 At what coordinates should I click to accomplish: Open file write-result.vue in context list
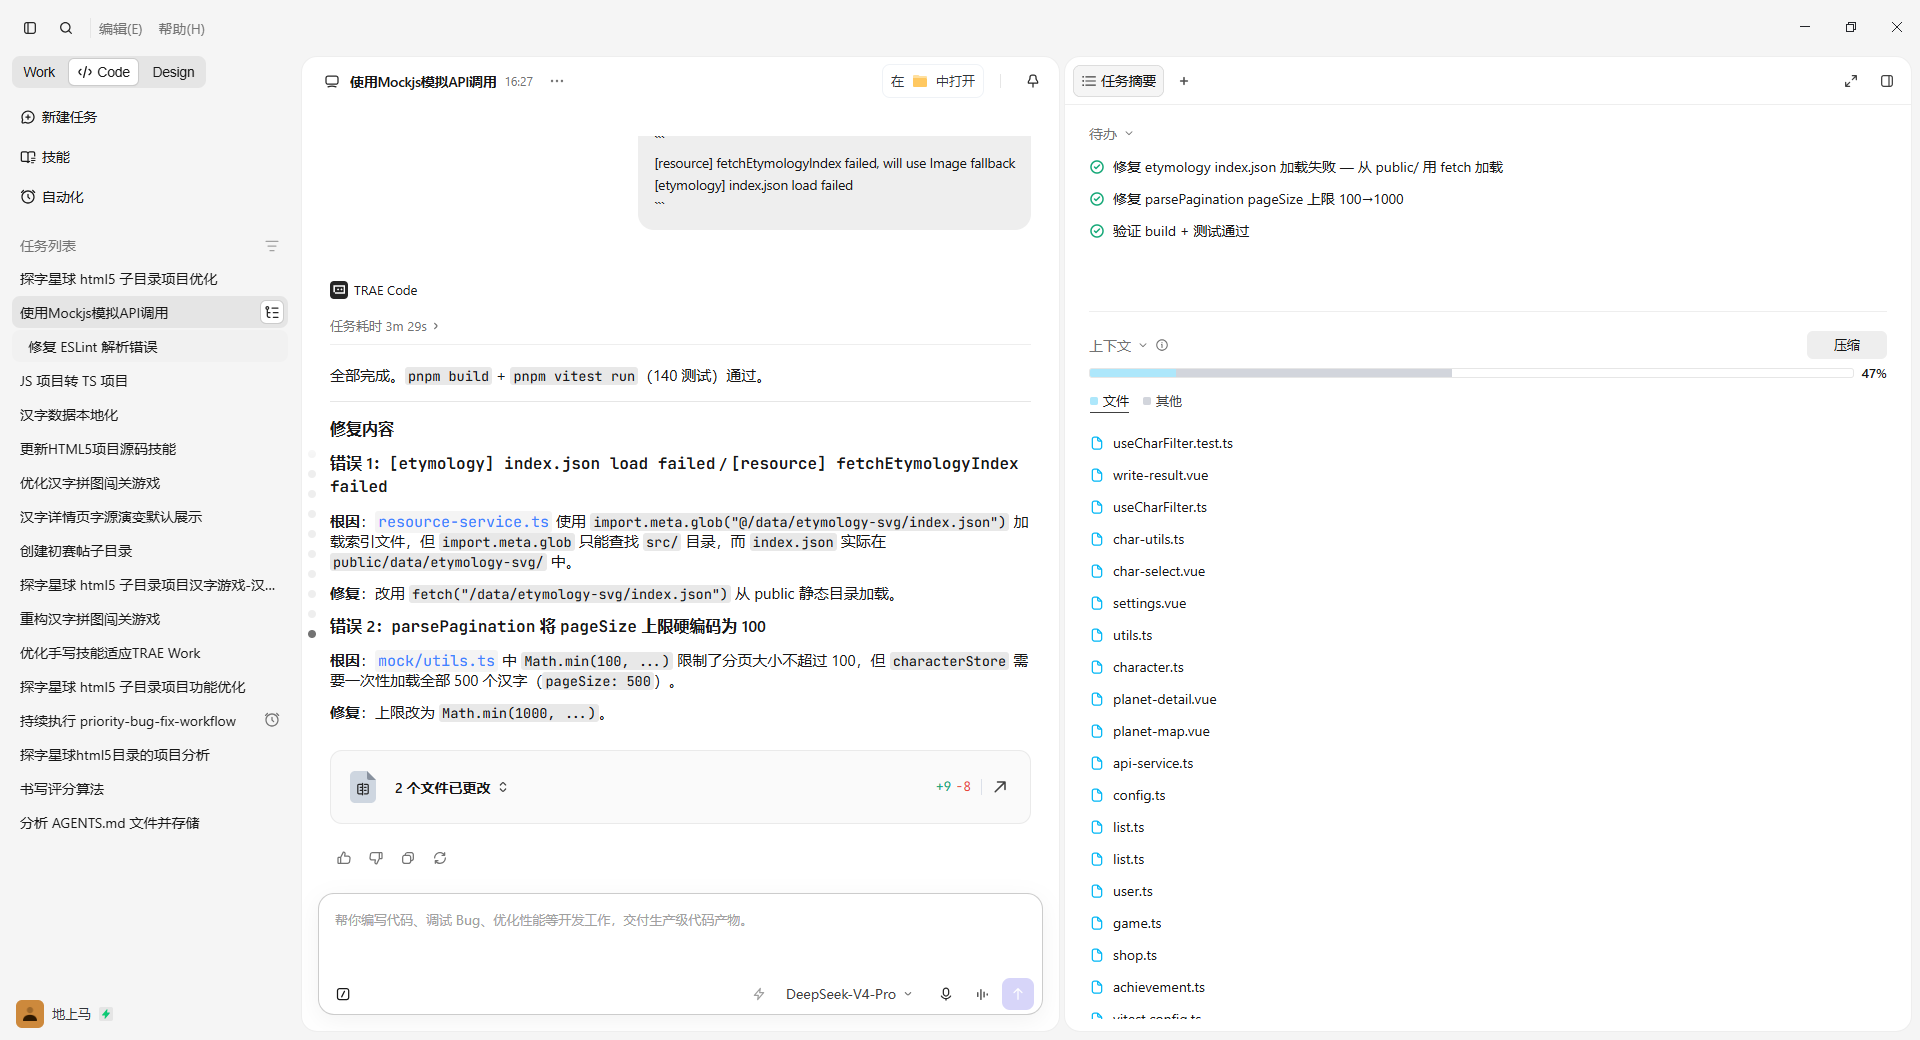1160,475
